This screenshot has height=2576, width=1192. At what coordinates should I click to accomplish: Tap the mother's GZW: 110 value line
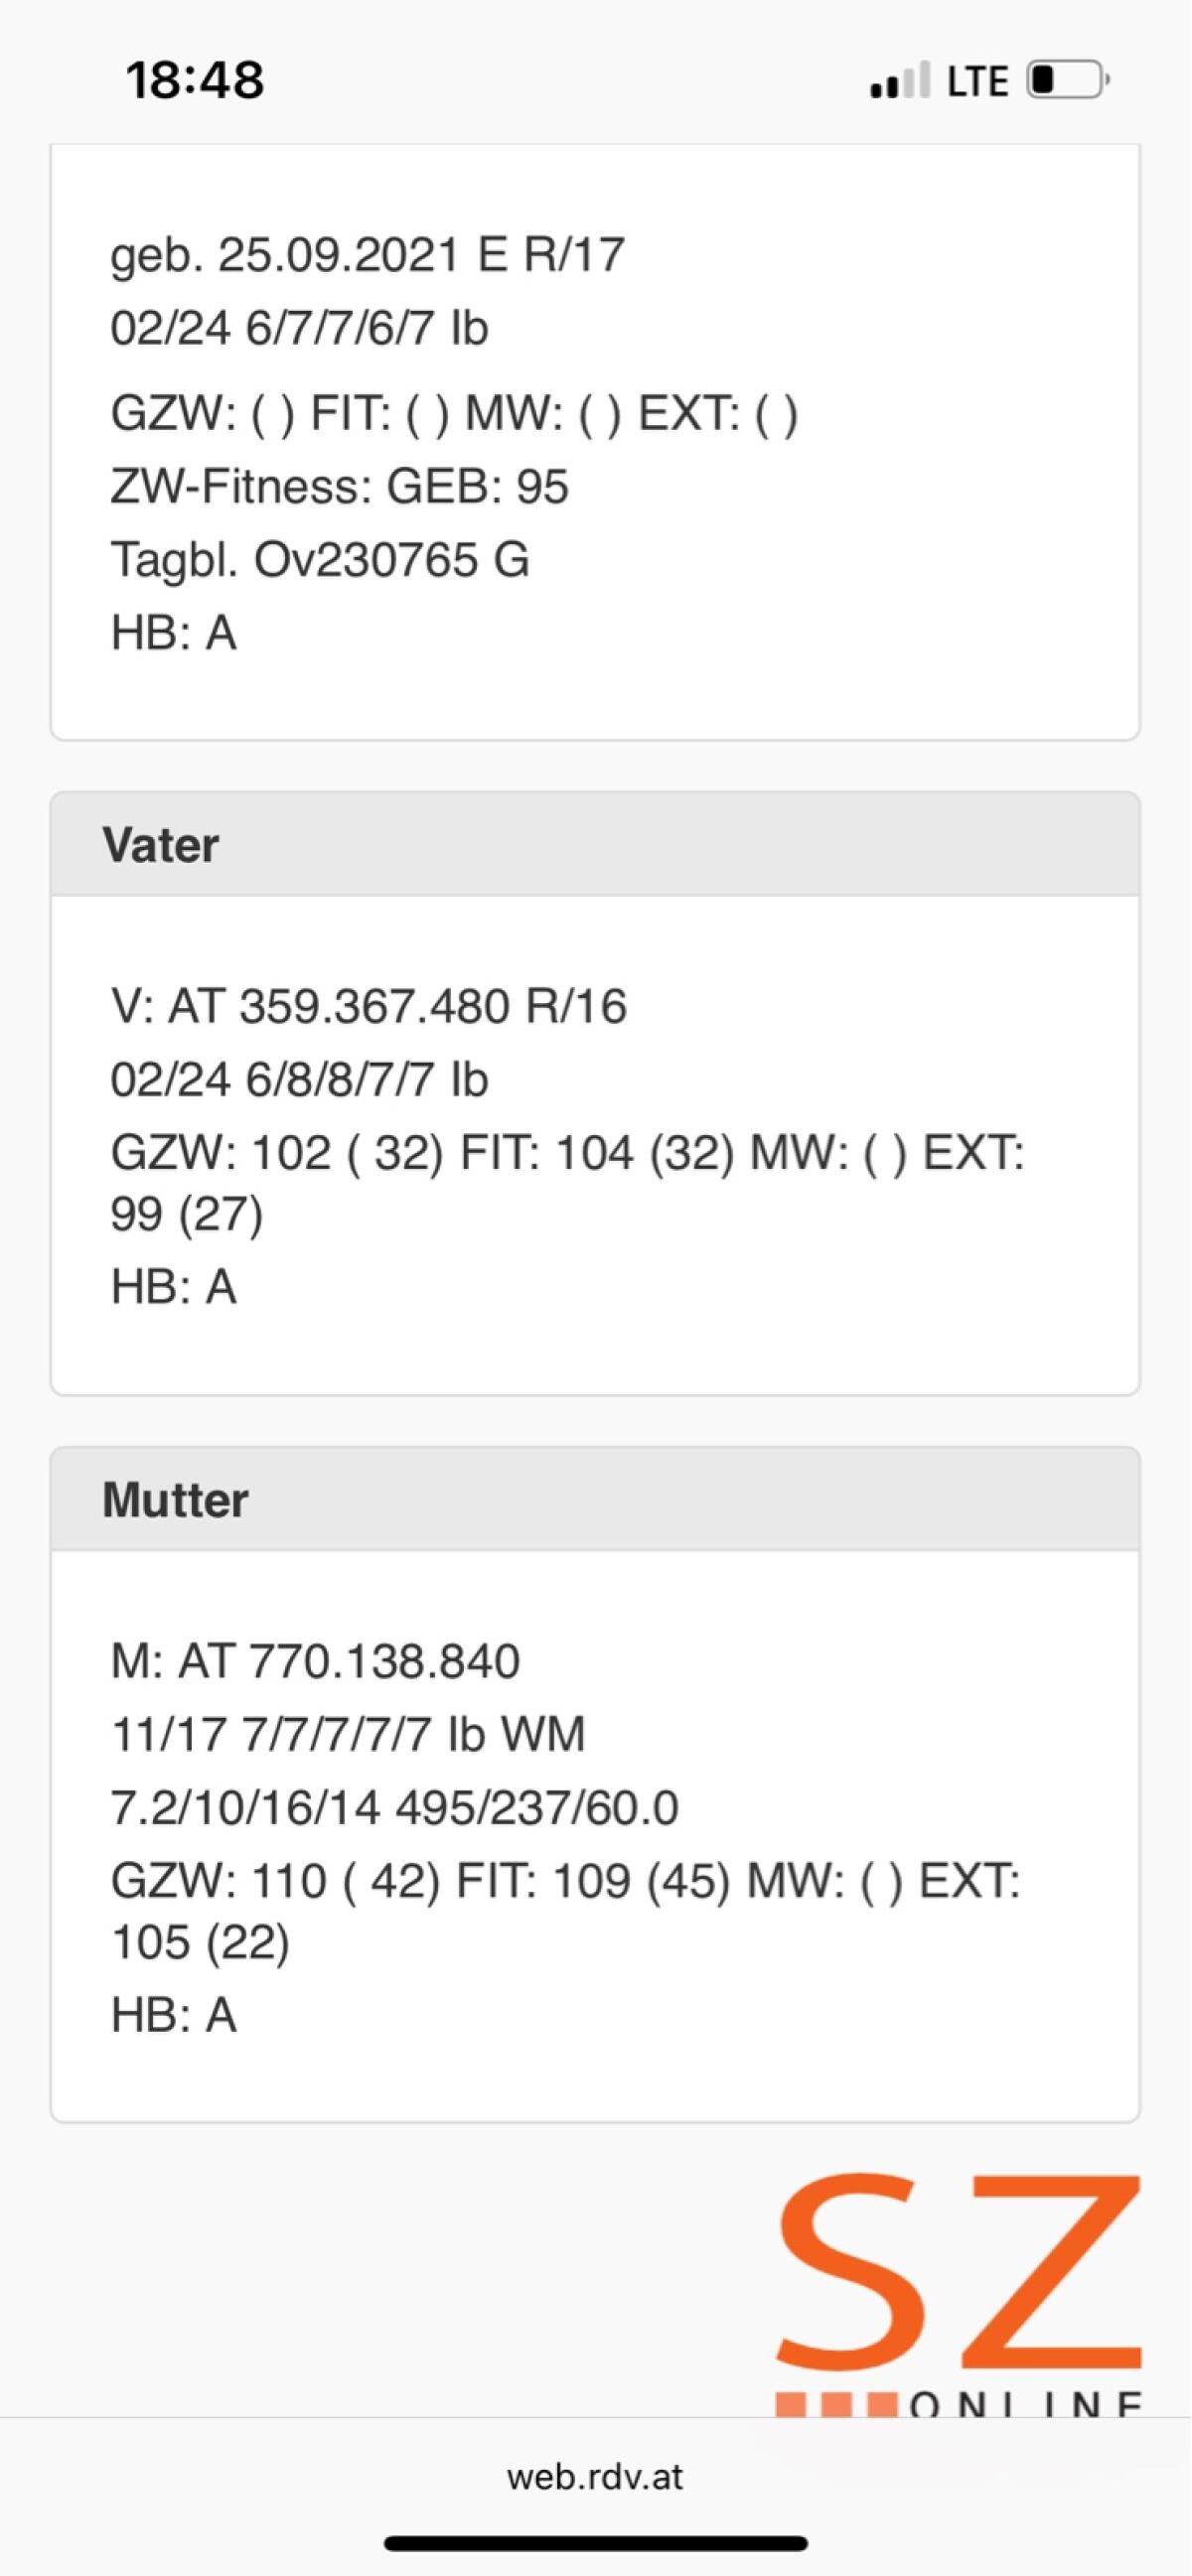tap(565, 1881)
